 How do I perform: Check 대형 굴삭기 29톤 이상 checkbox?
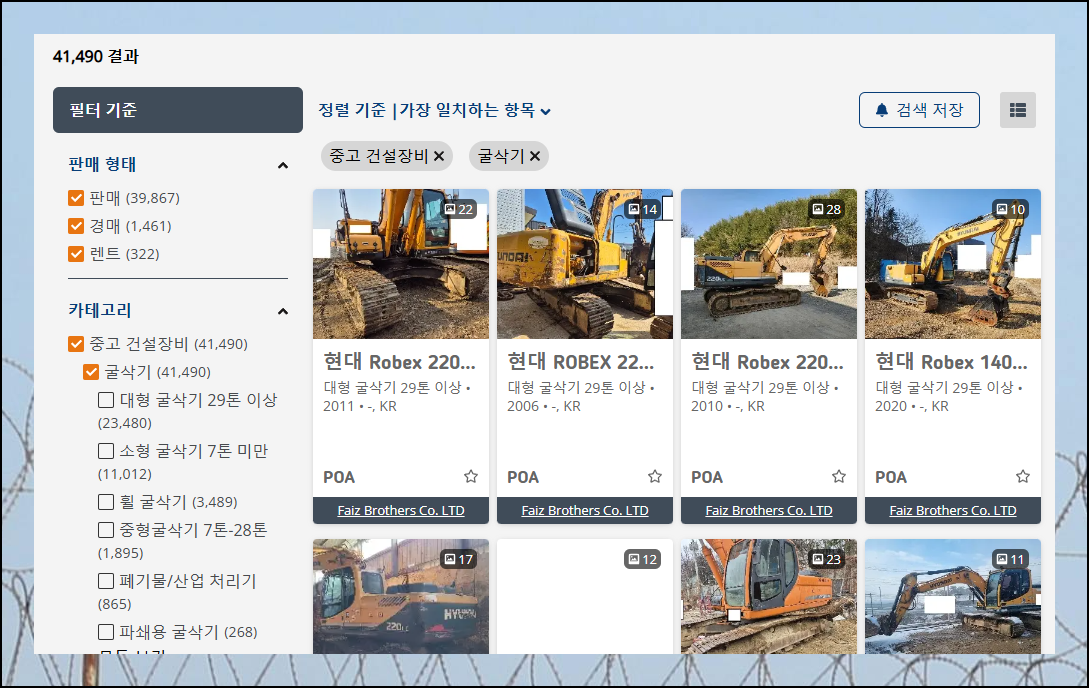106,400
